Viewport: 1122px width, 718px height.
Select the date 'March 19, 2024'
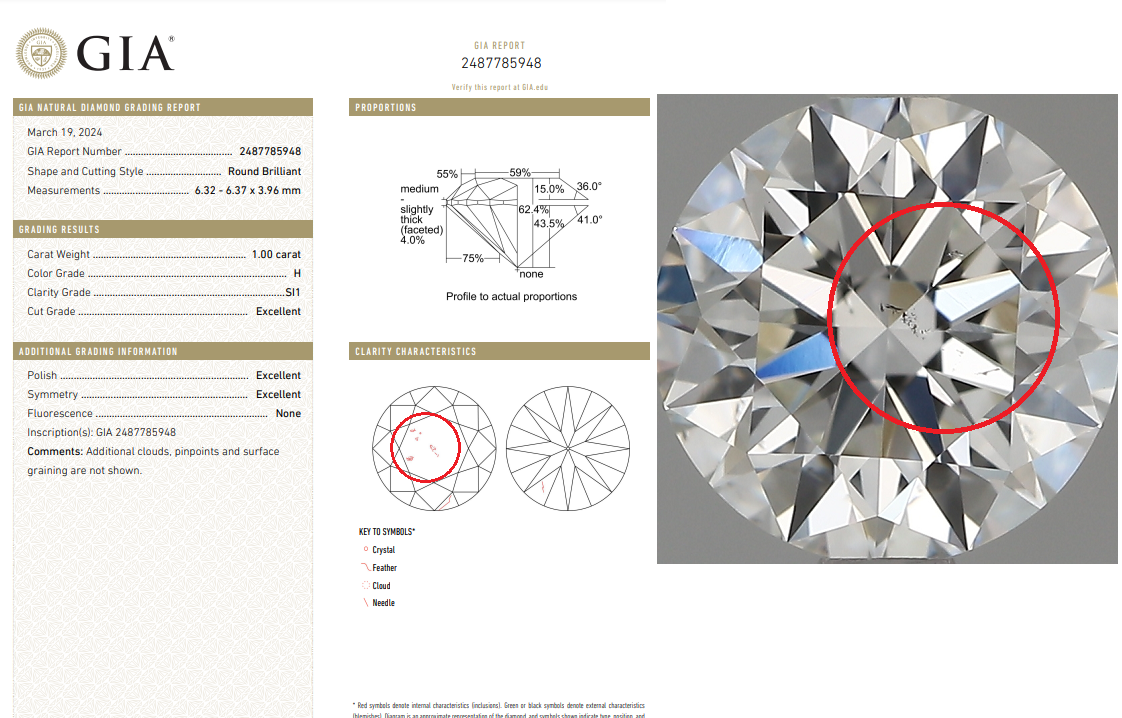[x=64, y=132]
